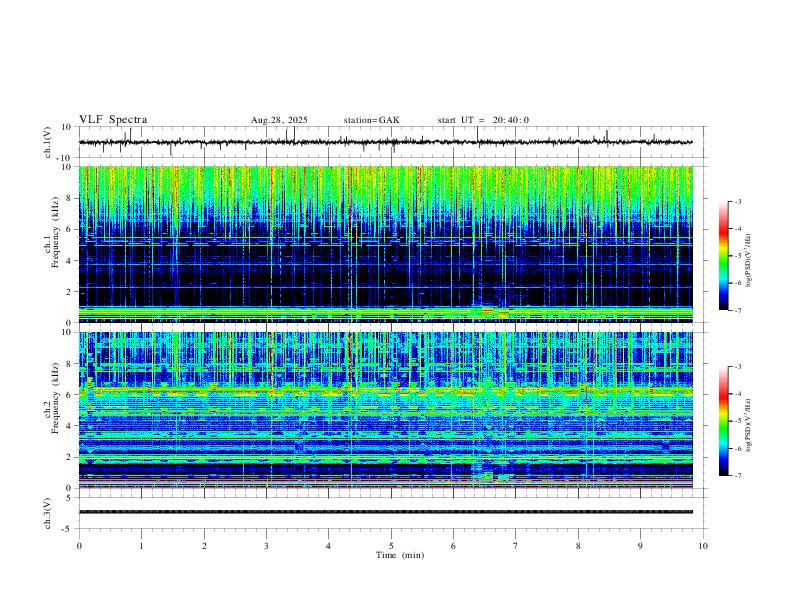The height and width of the screenshot is (612, 792).
Task: Click the ch.2 "Frequency (kHz)" axis label
Action: click(x=55, y=398)
